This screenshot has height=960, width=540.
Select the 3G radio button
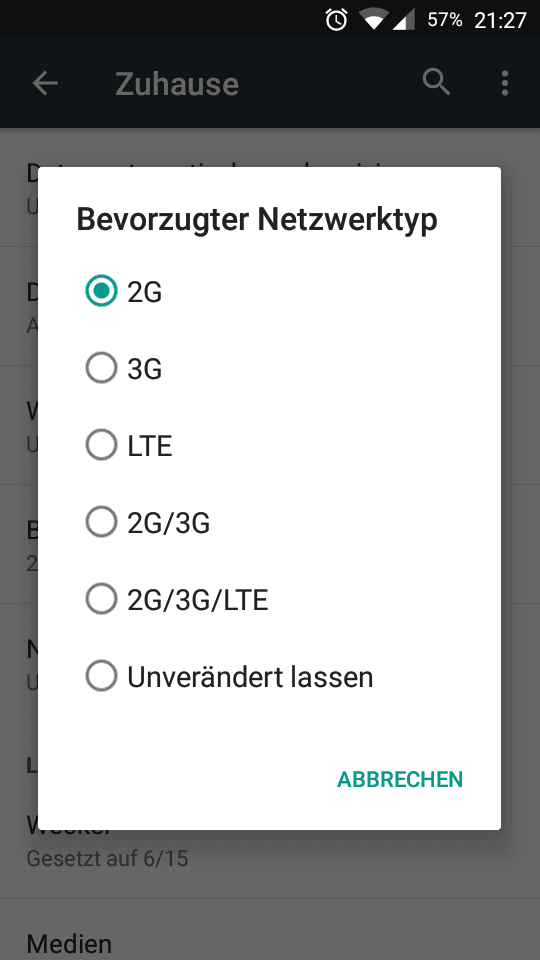(x=101, y=368)
